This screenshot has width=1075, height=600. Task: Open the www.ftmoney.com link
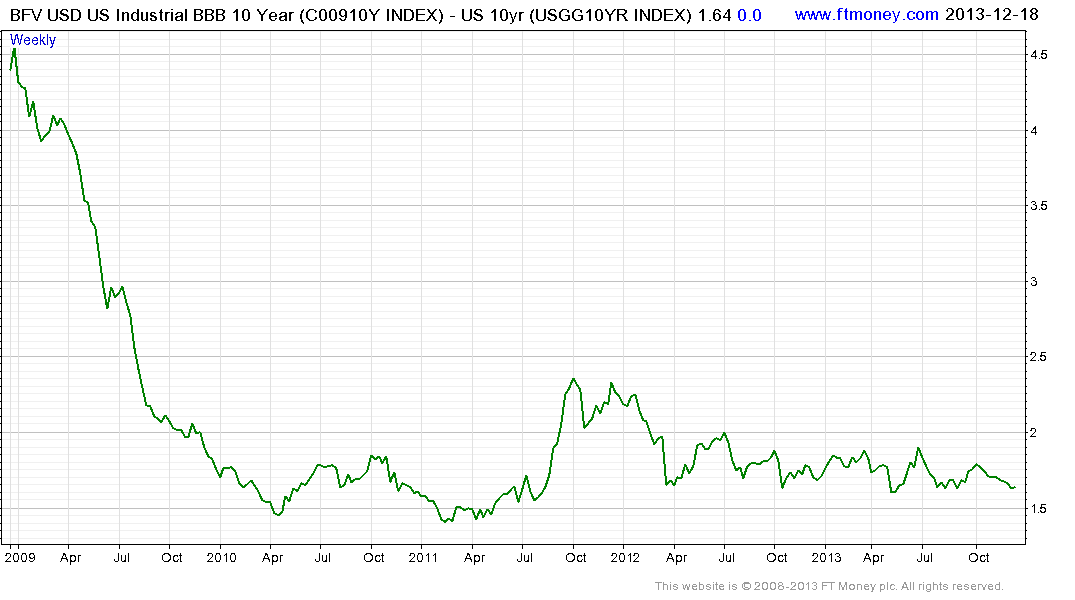pyautogui.click(x=866, y=14)
